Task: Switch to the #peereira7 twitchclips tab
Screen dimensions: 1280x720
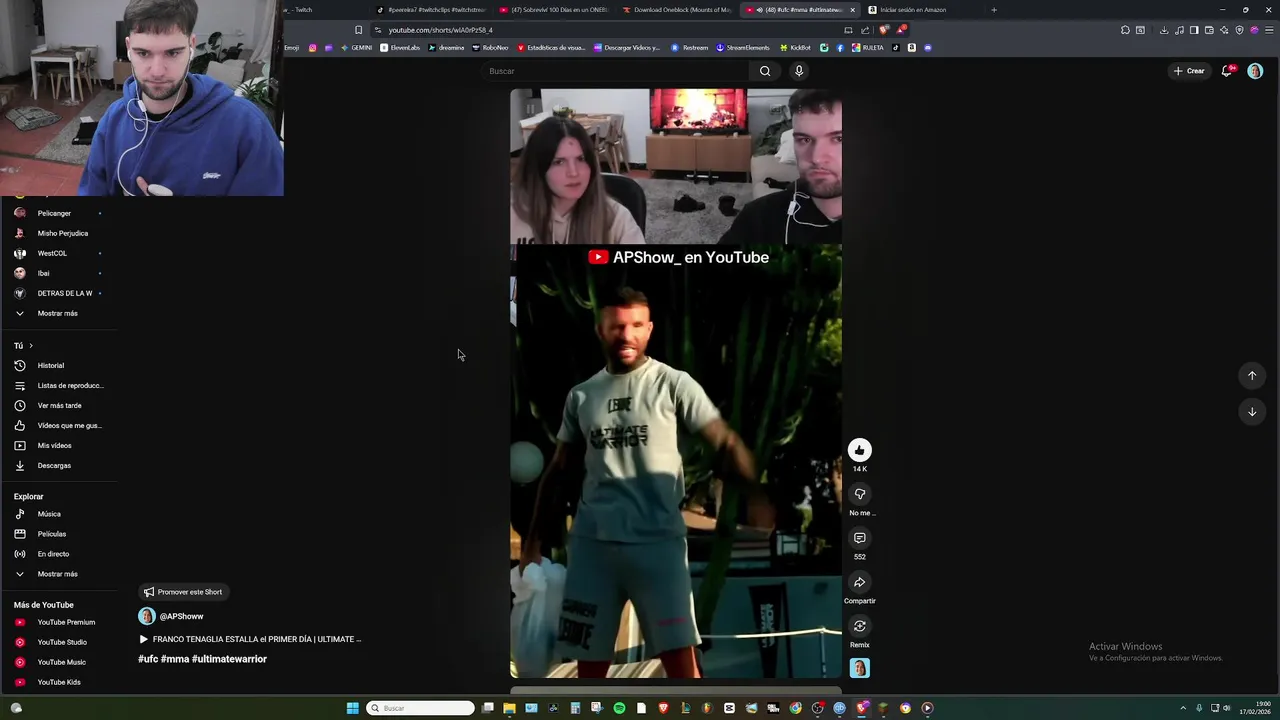Action: click(431, 10)
